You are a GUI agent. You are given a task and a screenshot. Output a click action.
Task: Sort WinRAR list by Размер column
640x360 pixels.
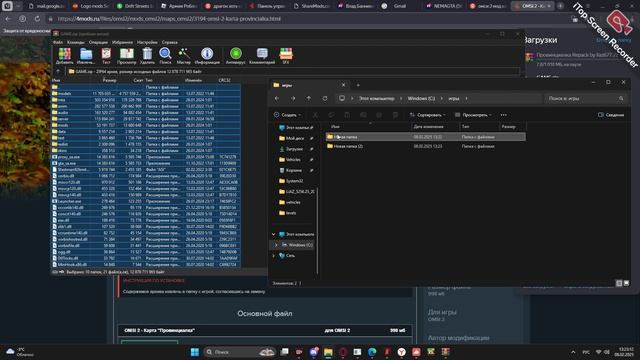point(109,80)
